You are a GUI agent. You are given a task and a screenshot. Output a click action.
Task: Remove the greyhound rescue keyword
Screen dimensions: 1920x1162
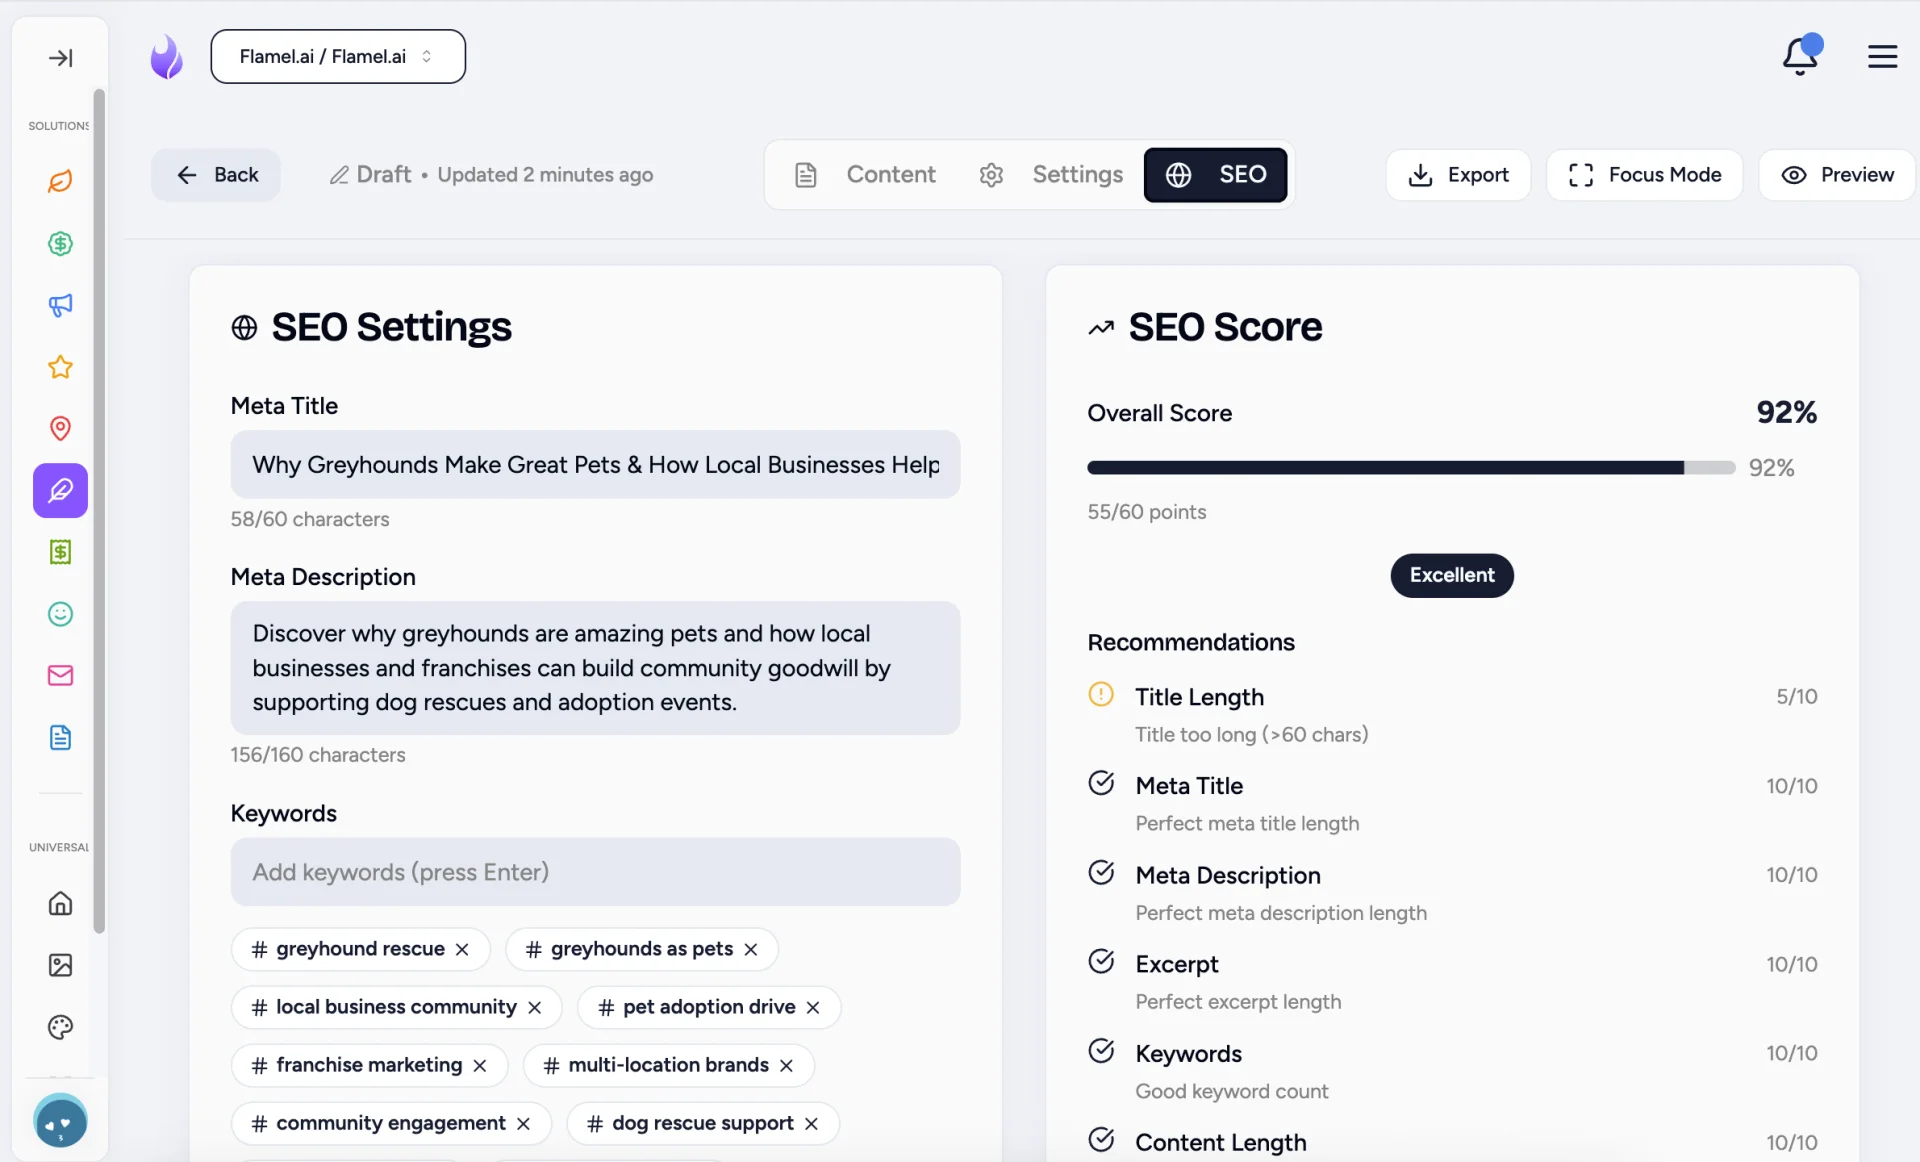pyautogui.click(x=462, y=949)
